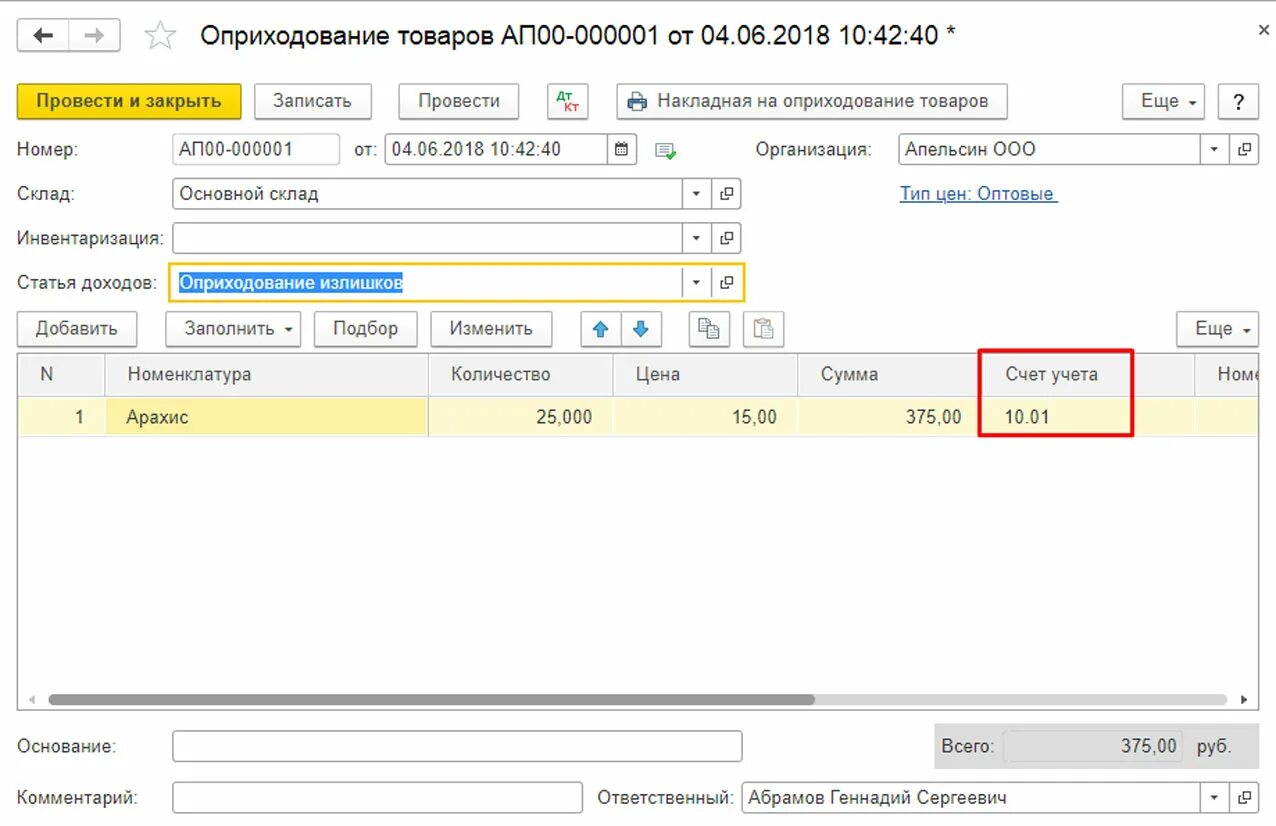Click the scrollbar left arrow
The image size is (1276, 826).
tap(31, 700)
